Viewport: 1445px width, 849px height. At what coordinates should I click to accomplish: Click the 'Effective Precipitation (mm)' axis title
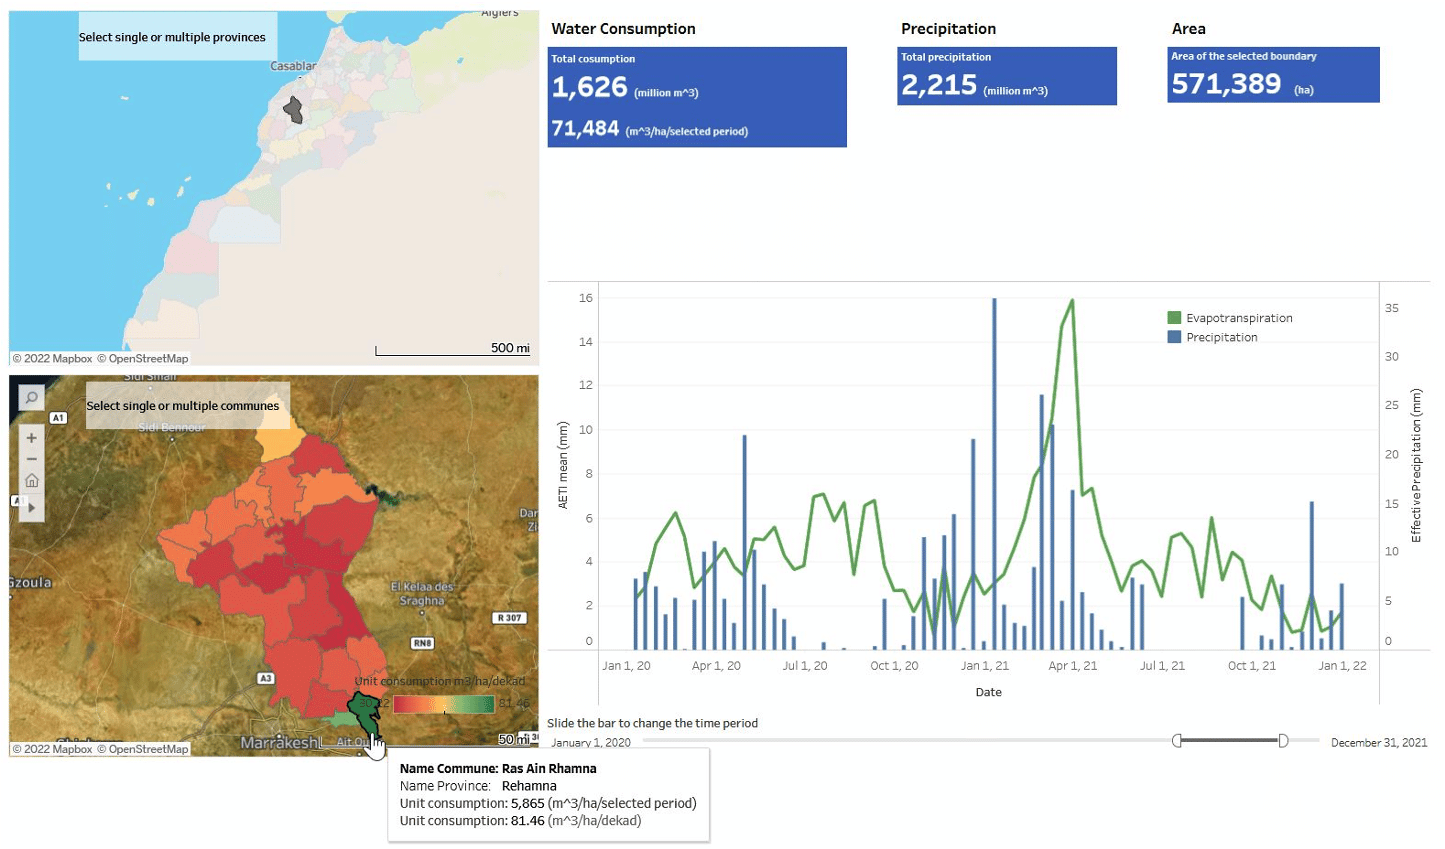(x=1415, y=466)
